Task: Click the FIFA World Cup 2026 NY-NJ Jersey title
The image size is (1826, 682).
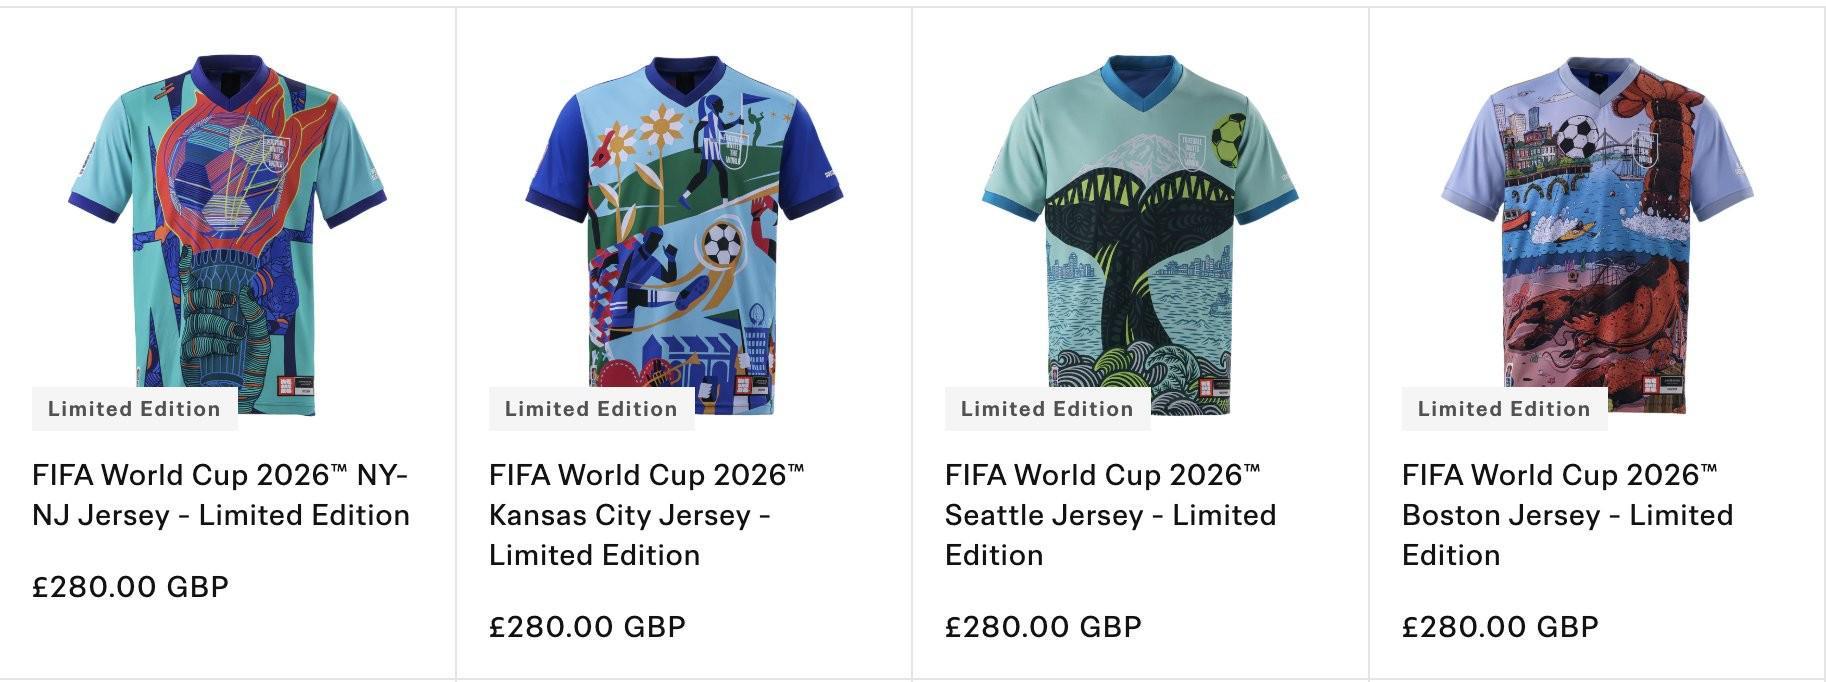Action: pyautogui.click(x=221, y=495)
